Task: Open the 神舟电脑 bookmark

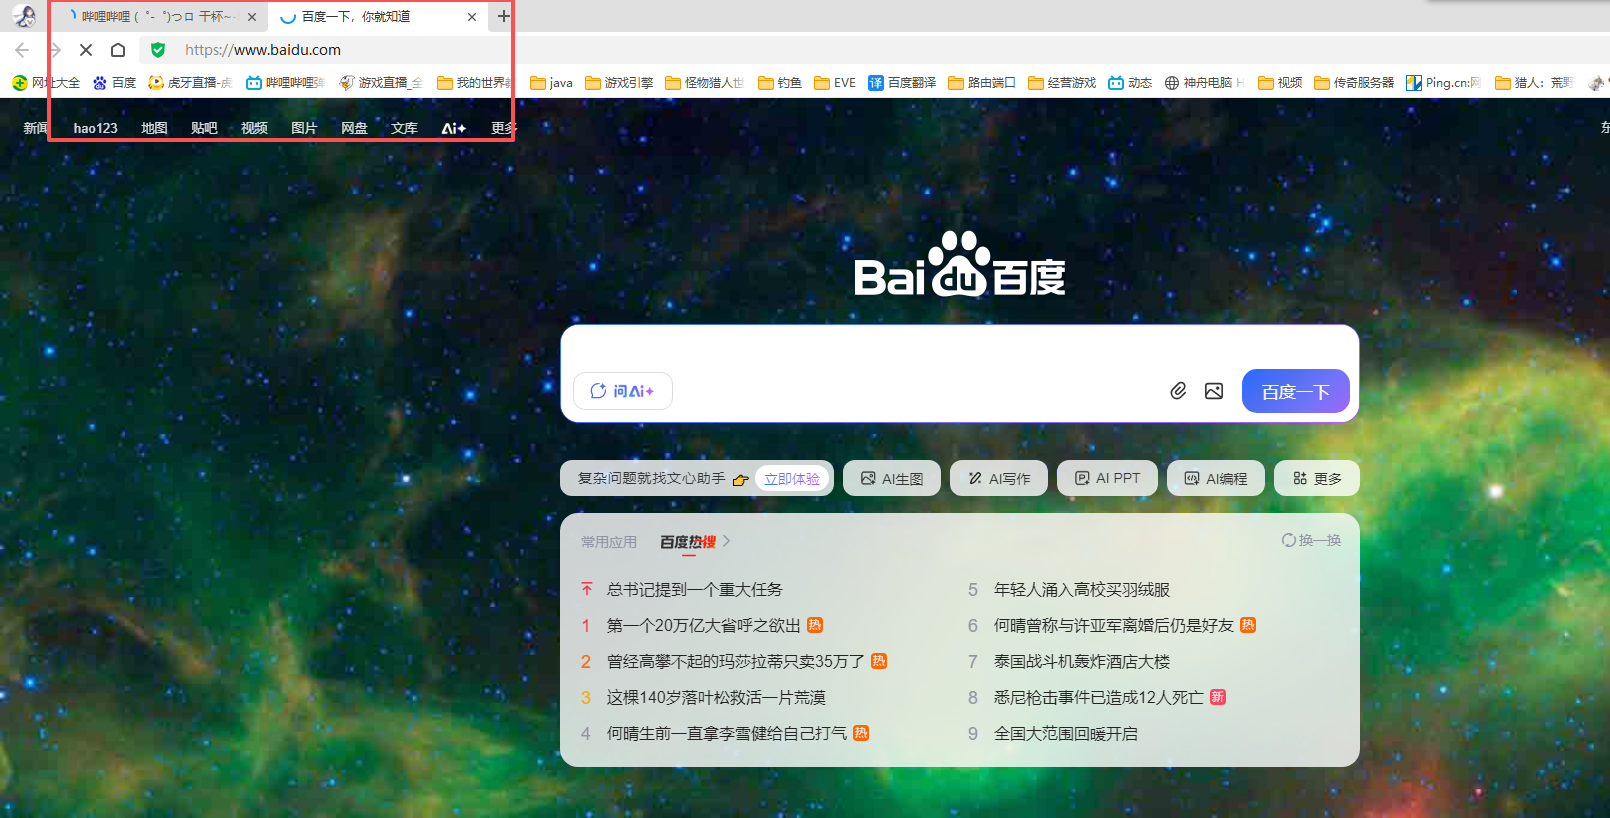Action: pos(1204,83)
